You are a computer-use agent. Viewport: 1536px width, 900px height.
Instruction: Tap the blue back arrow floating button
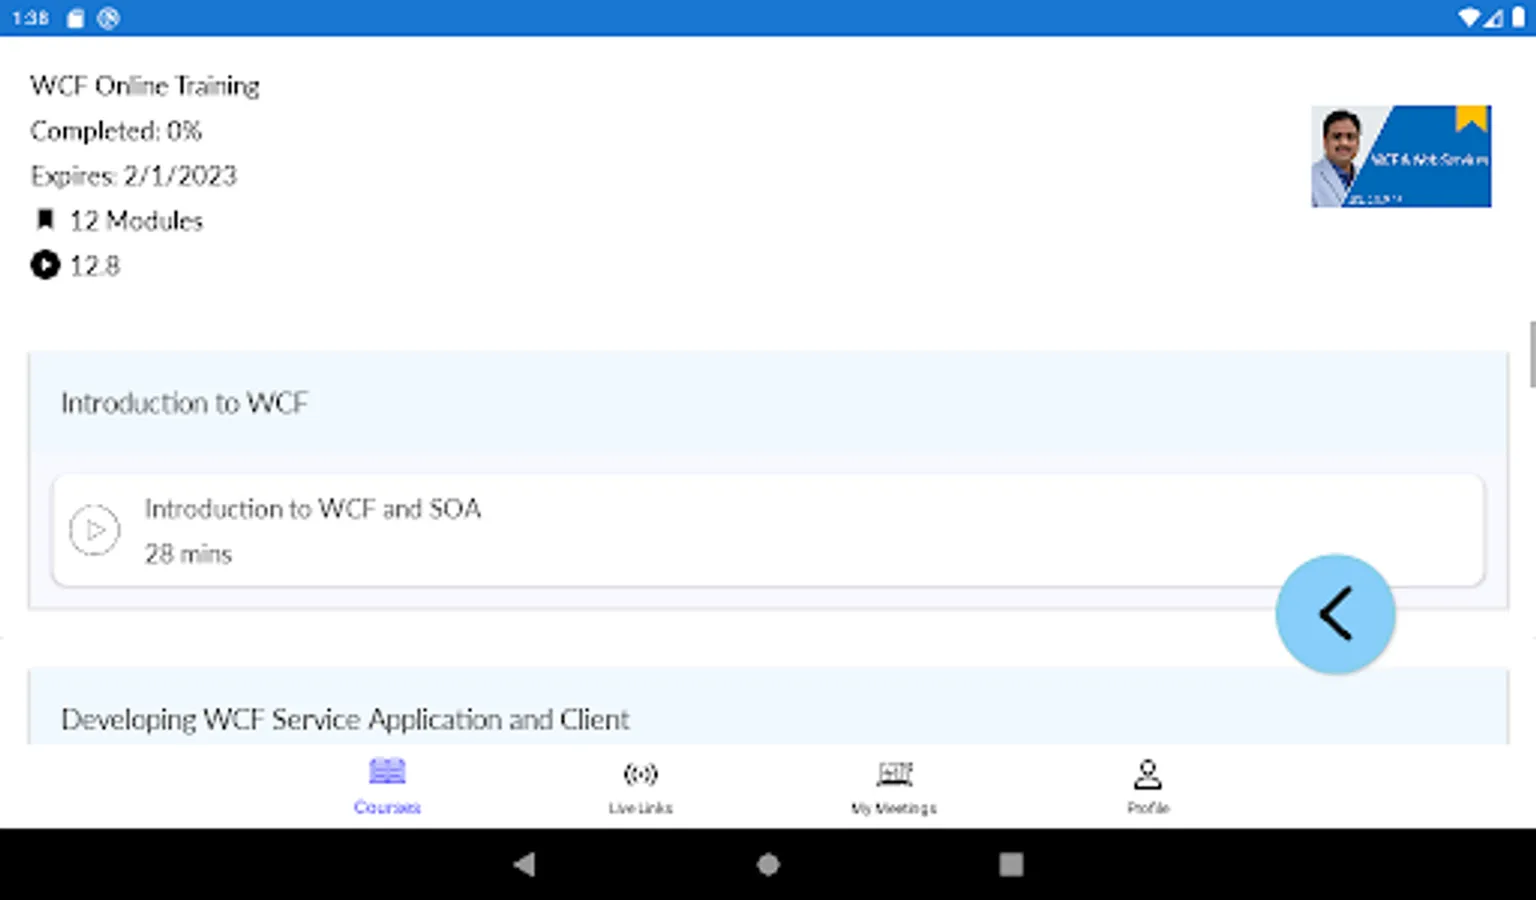tap(1335, 614)
